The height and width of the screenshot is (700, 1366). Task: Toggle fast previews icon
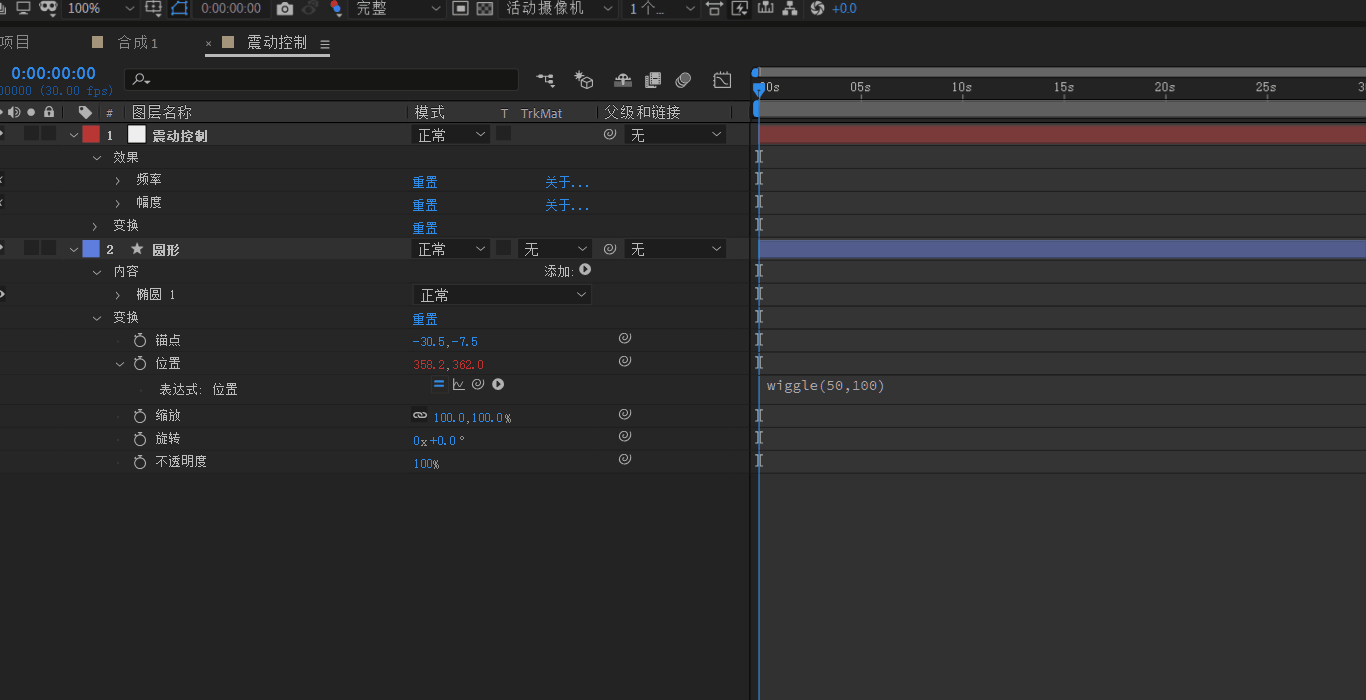(740, 8)
